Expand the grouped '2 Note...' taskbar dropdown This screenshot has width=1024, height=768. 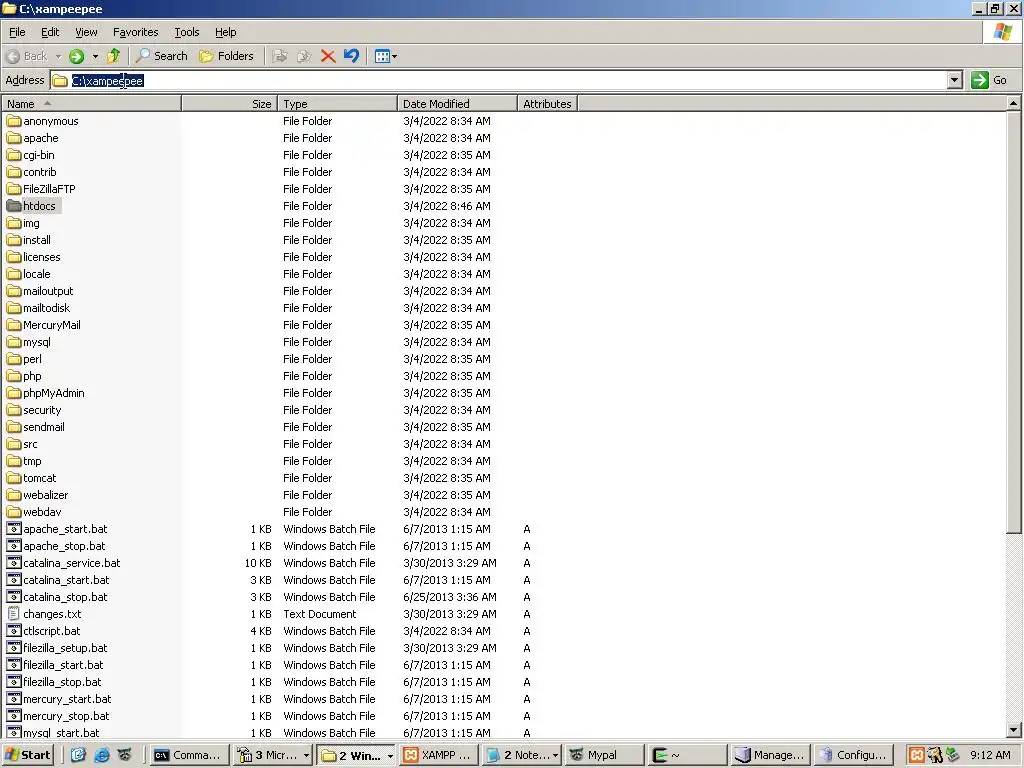click(x=555, y=755)
